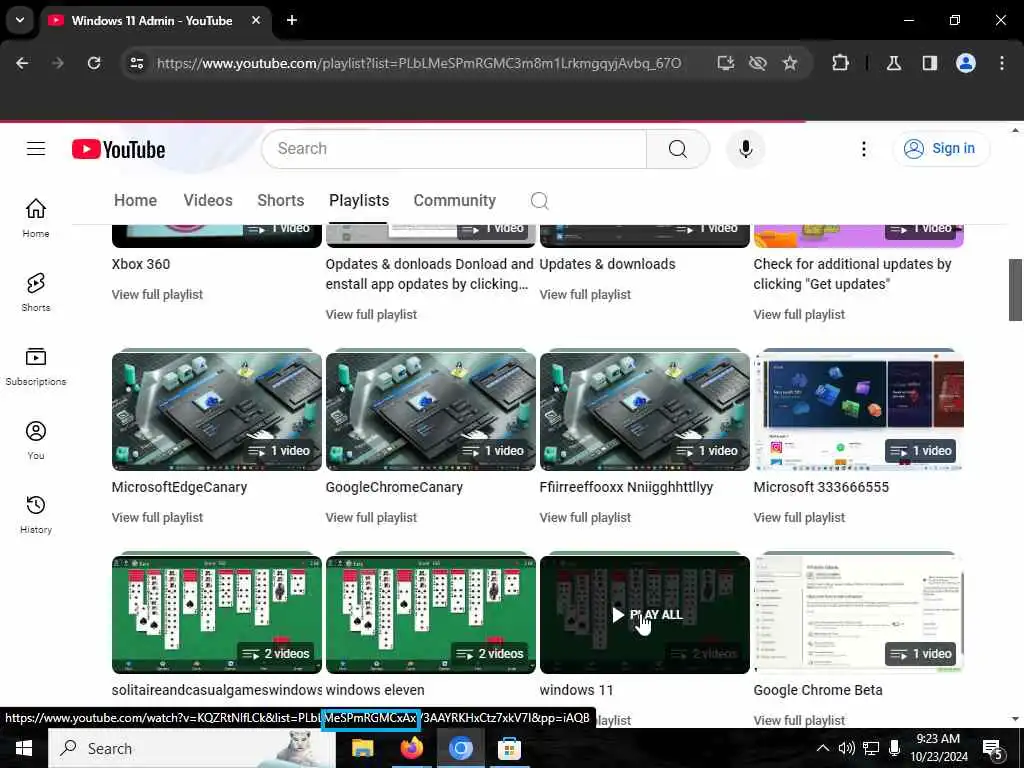Open the notification center icon

click(x=993, y=749)
